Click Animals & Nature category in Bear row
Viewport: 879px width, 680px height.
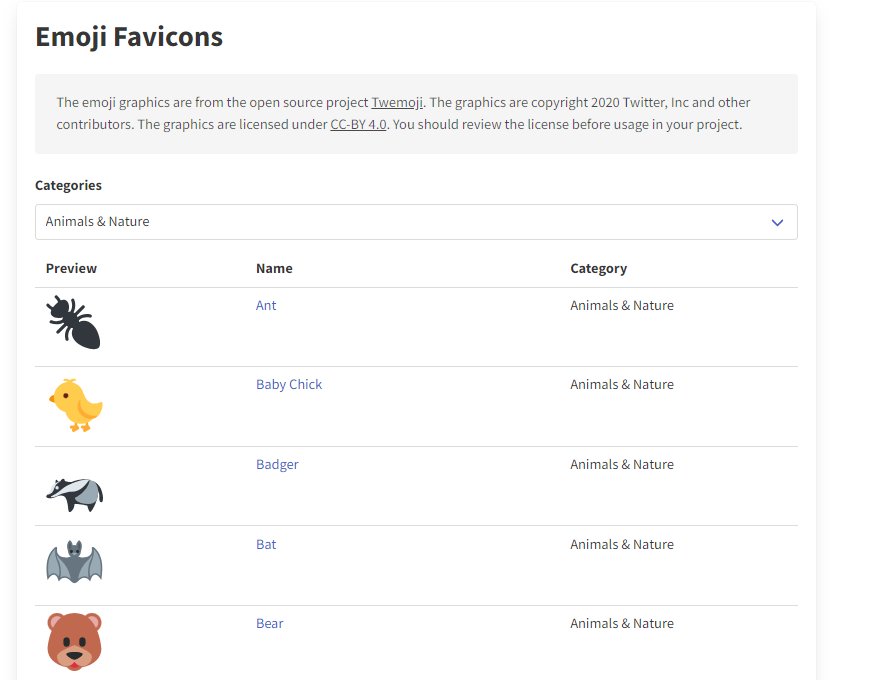[x=622, y=623]
